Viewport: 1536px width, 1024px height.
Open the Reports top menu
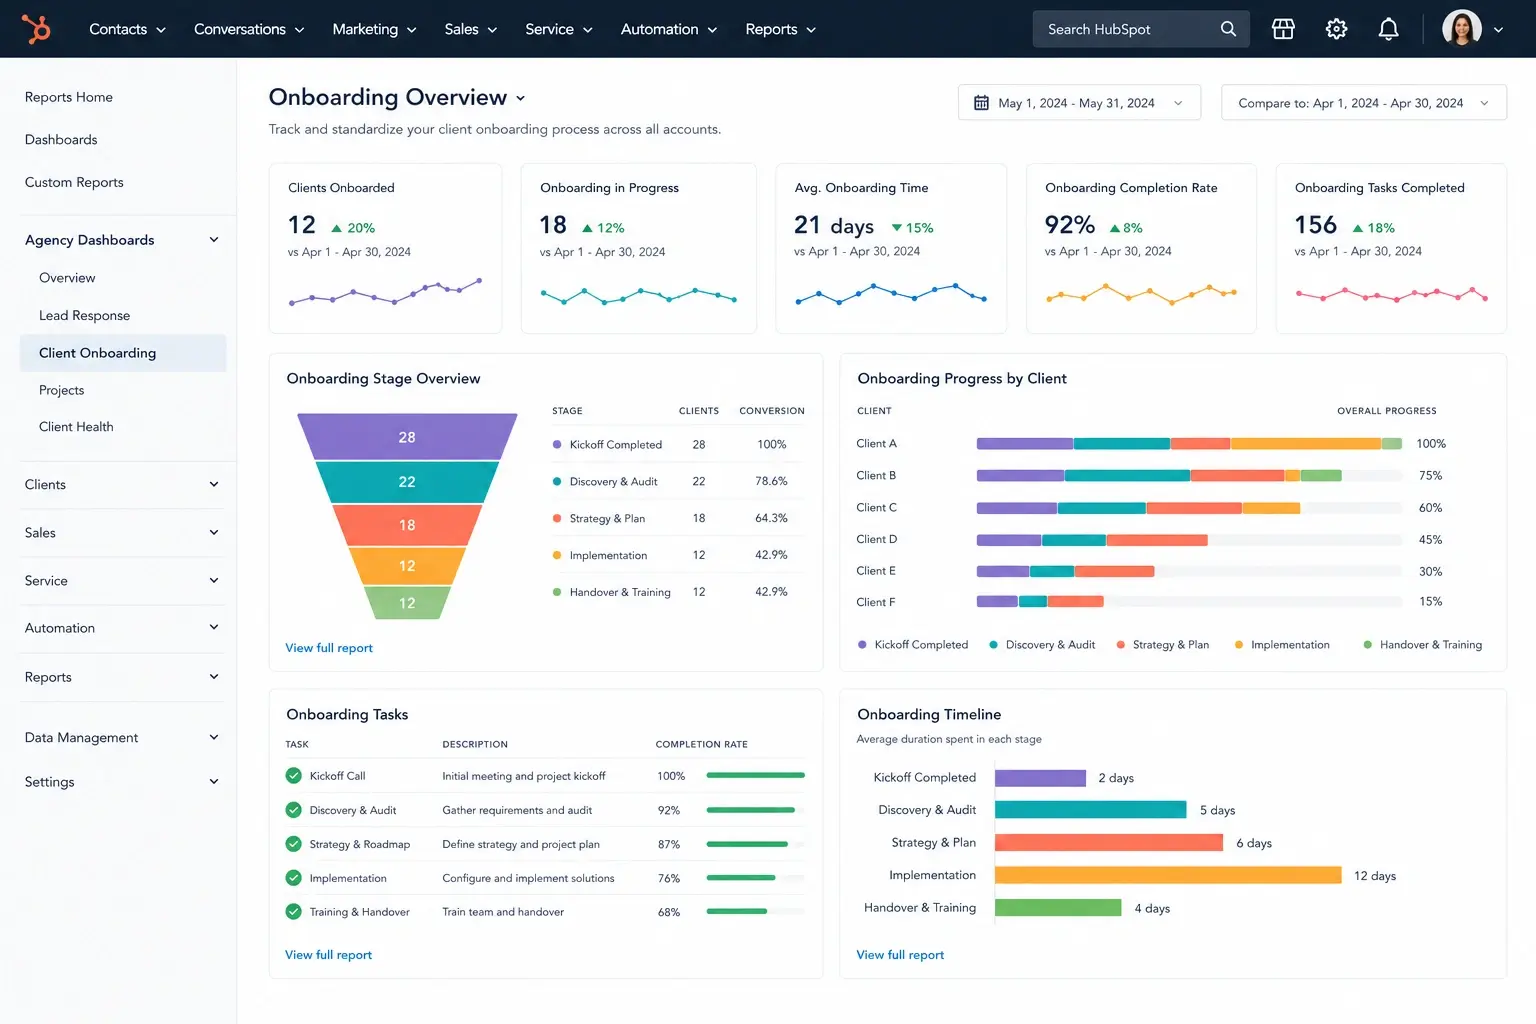click(781, 29)
